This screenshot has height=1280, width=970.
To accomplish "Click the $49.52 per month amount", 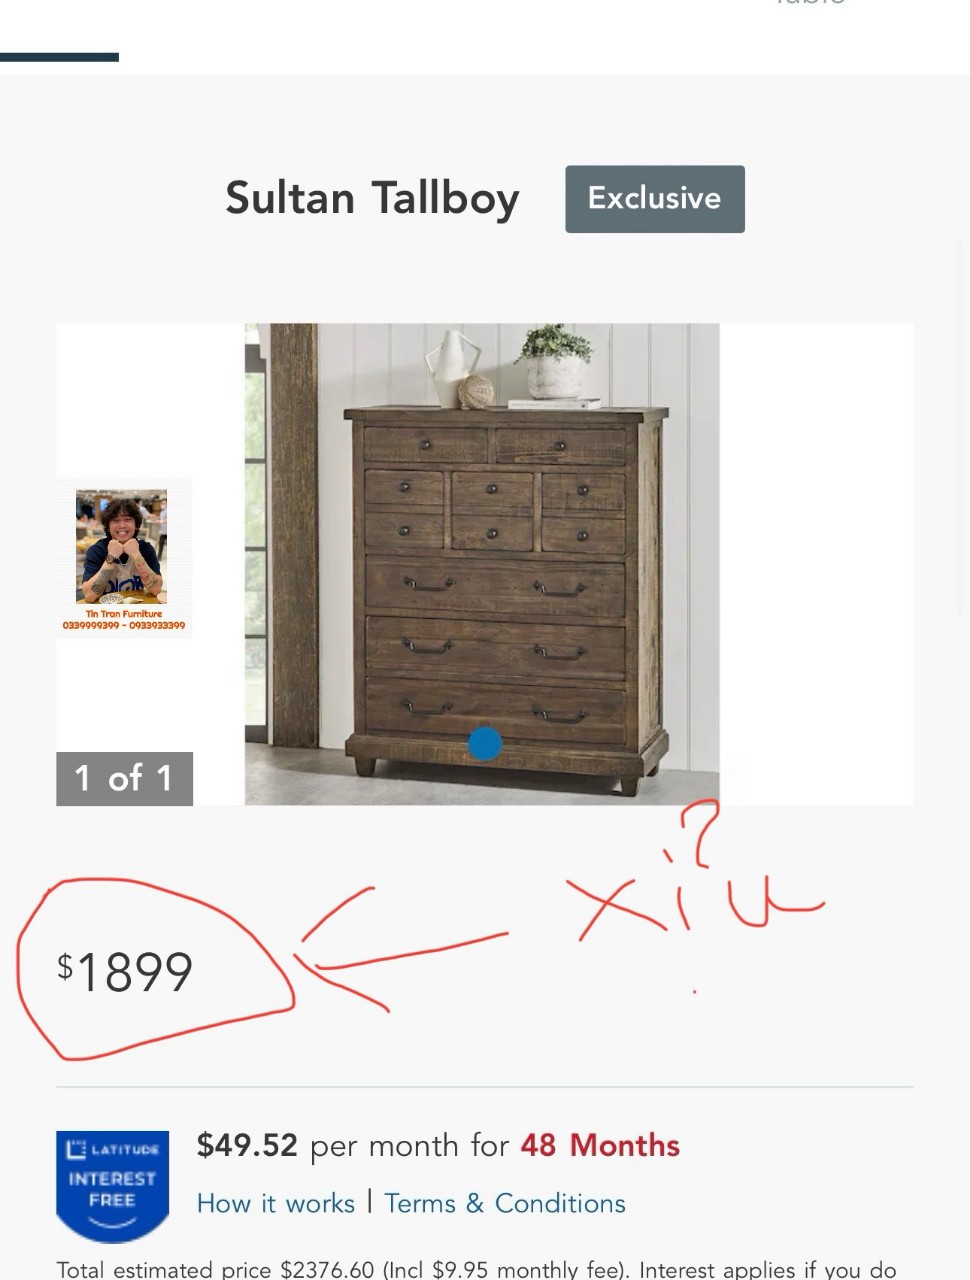I will tap(247, 1145).
